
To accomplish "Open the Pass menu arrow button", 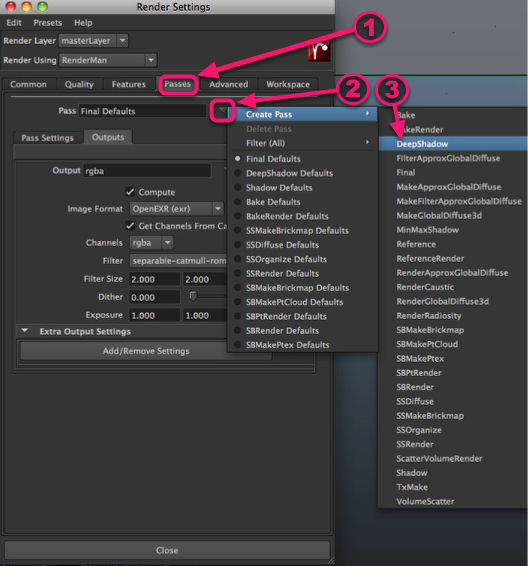I will pos(222,110).
